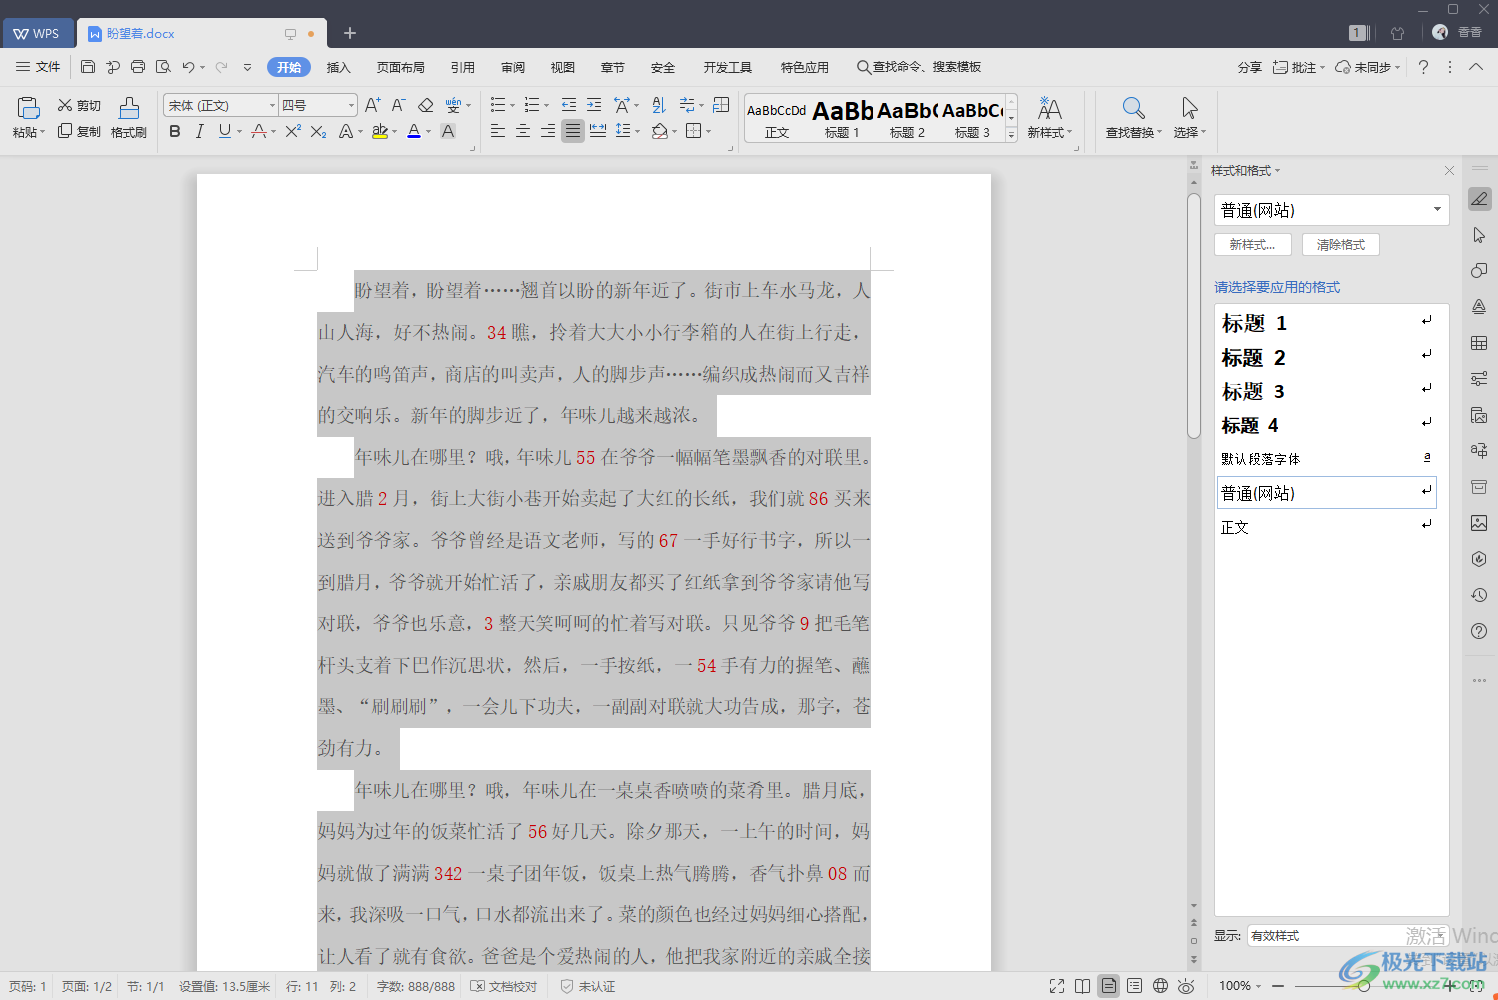Click the Undo arrow icon
The width and height of the screenshot is (1498, 1000).
point(188,67)
